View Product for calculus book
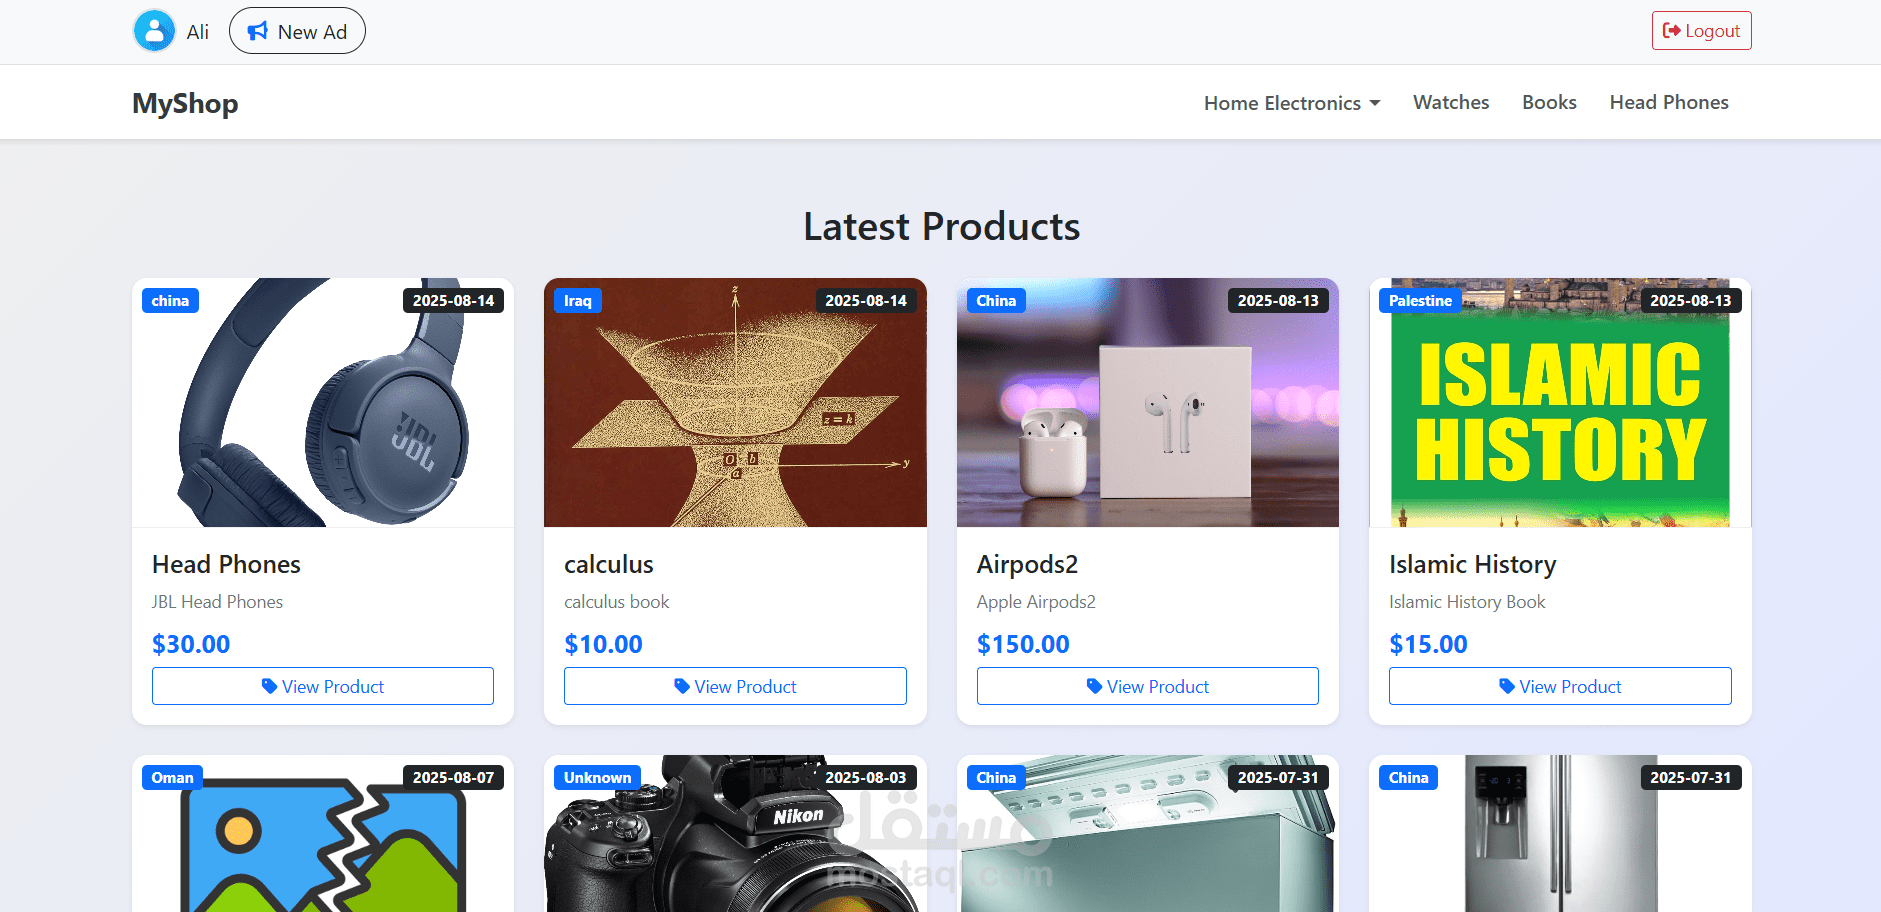The height and width of the screenshot is (912, 1881). [x=735, y=686]
